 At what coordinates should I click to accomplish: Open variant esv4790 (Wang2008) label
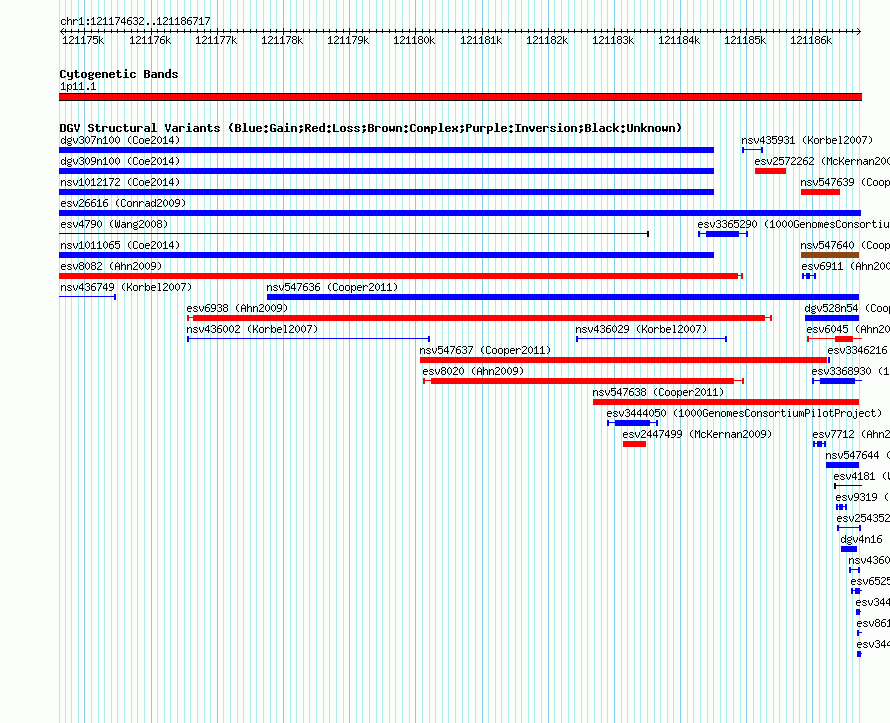point(114,224)
